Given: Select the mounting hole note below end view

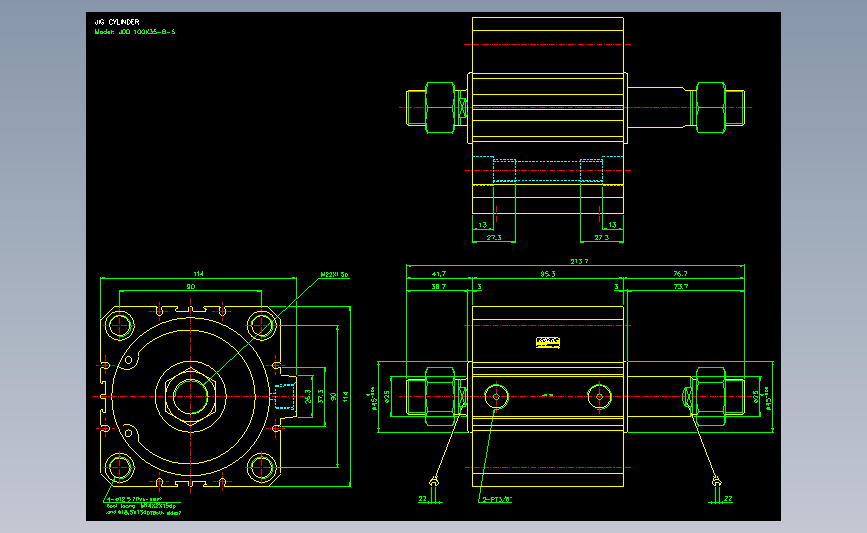Looking at the screenshot, I should click(x=143, y=506).
